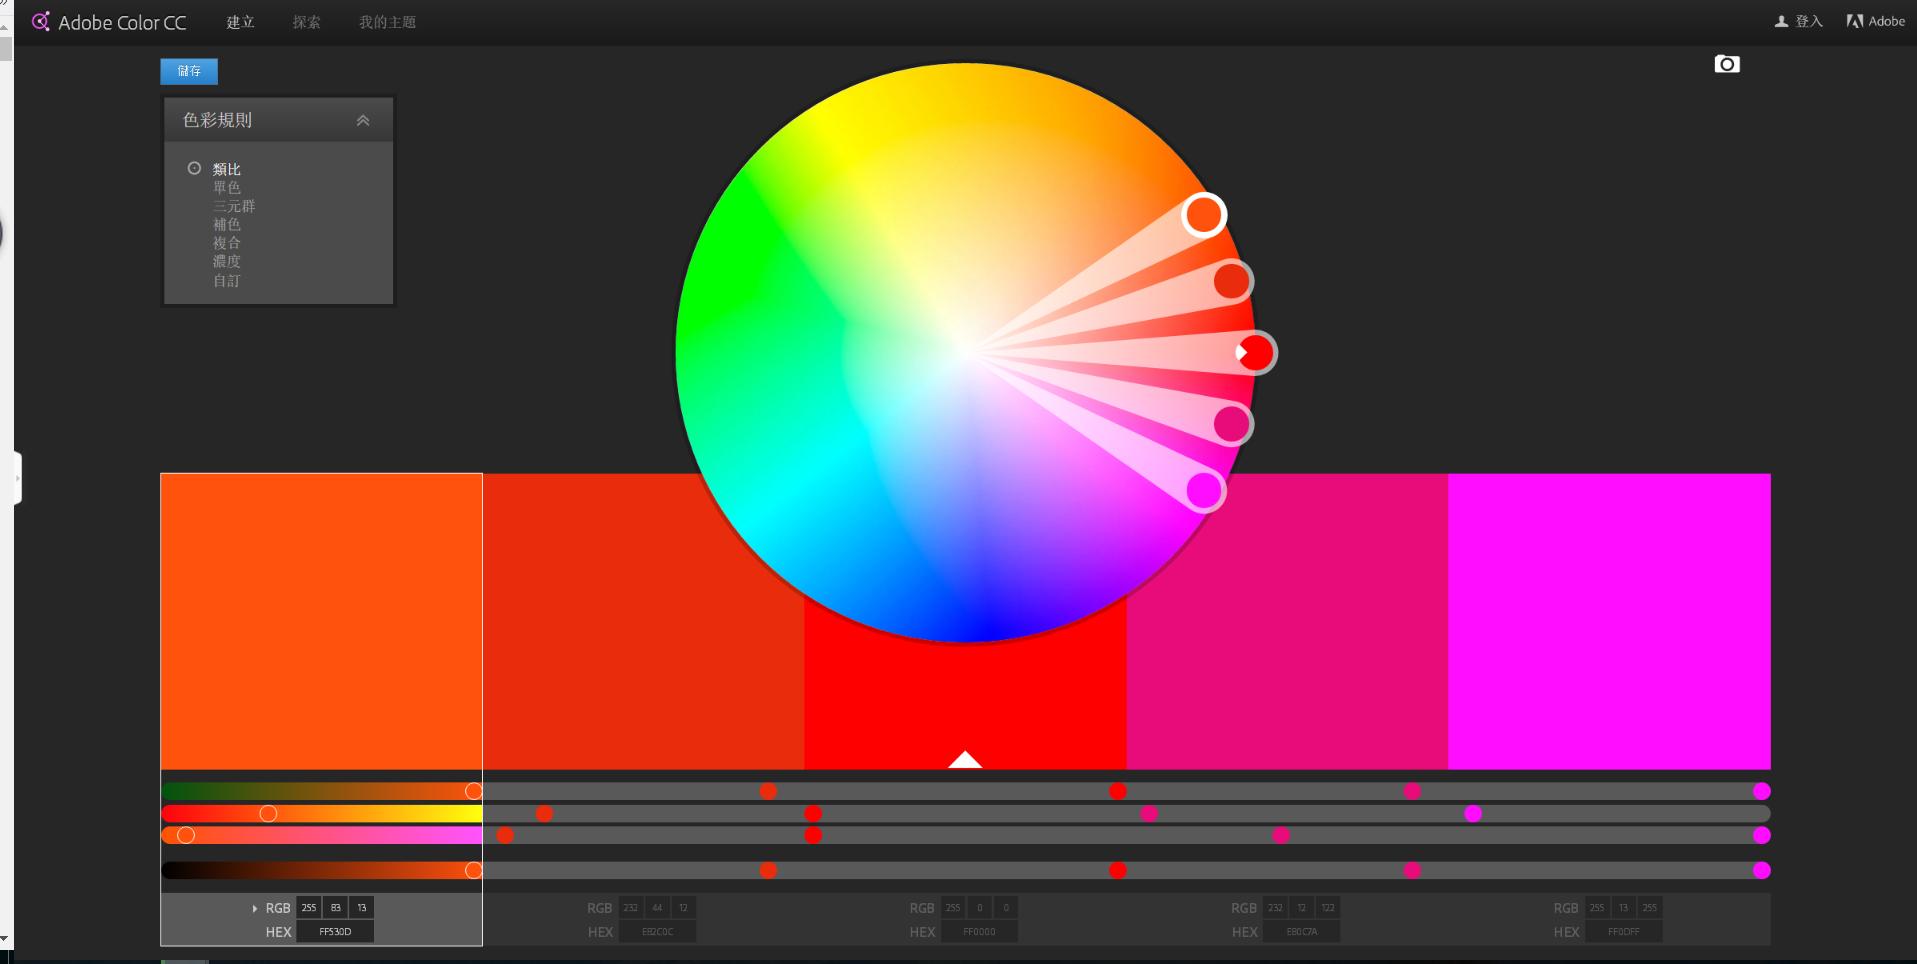Select the 複合 color rule
Screen dimensions: 1917x964
click(x=226, y=243)
